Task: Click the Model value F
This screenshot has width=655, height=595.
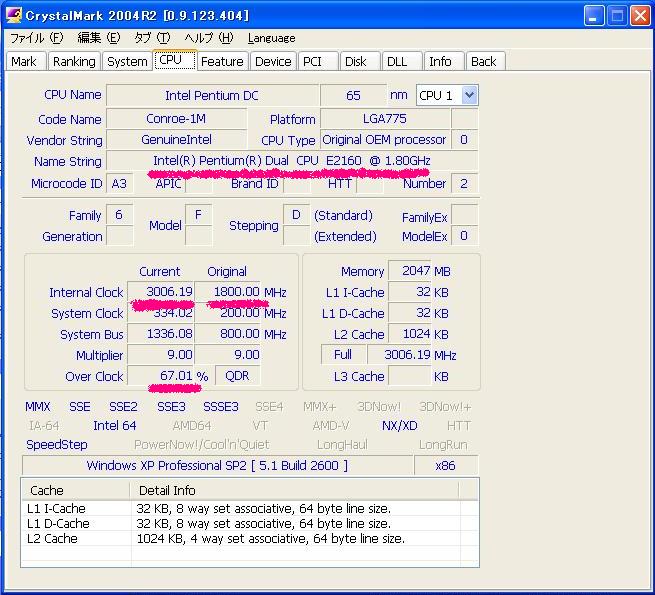Action: click(x=198, y=215)
